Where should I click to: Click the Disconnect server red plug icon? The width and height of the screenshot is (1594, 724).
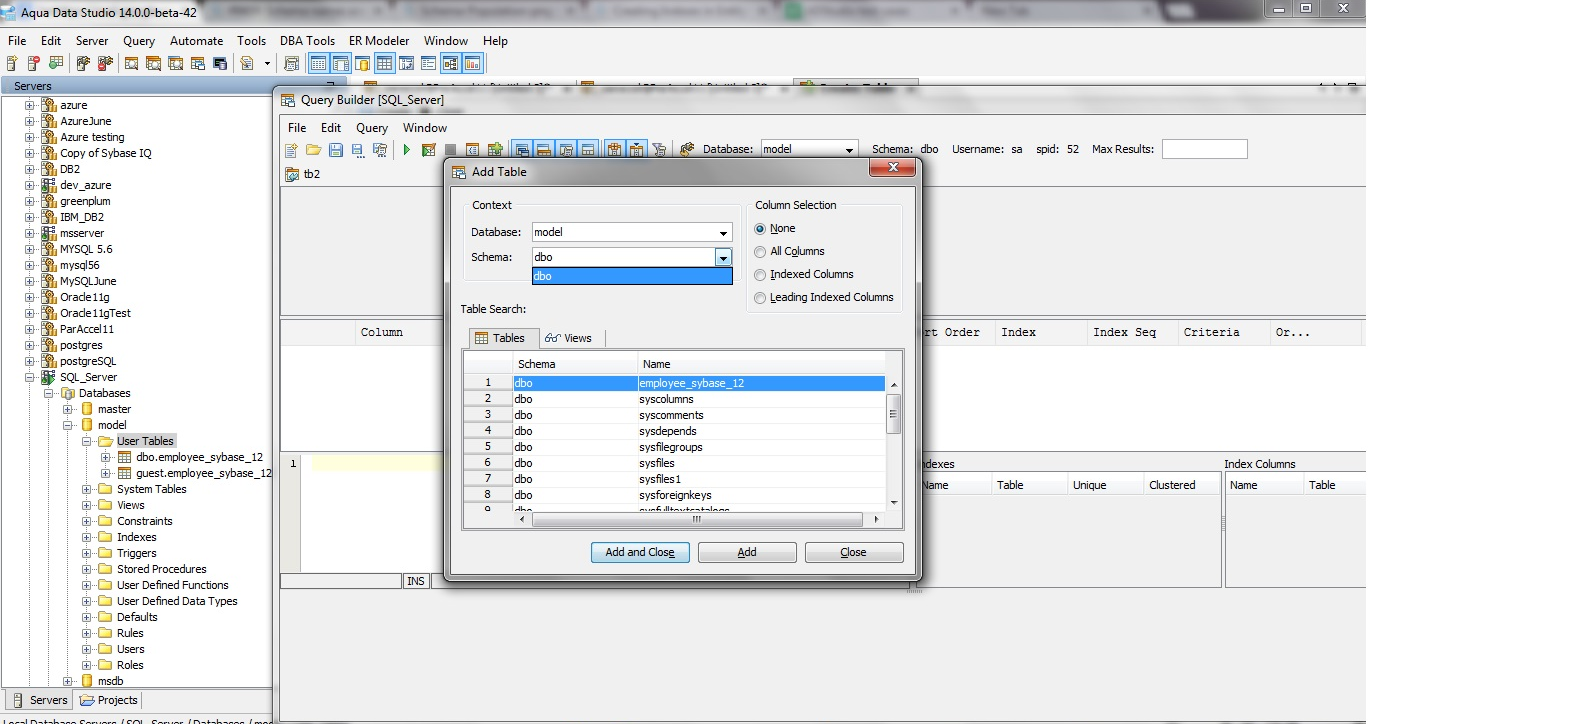105,64
